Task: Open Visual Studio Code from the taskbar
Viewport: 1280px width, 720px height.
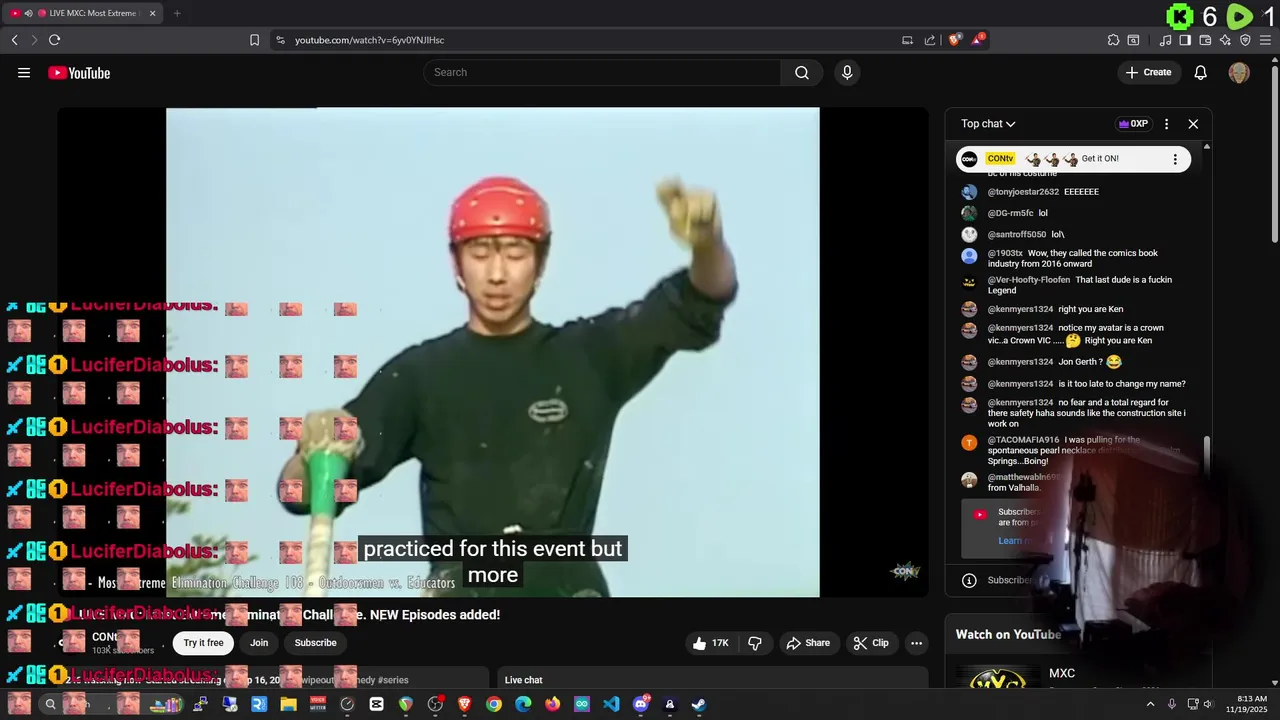Action: 611,704
